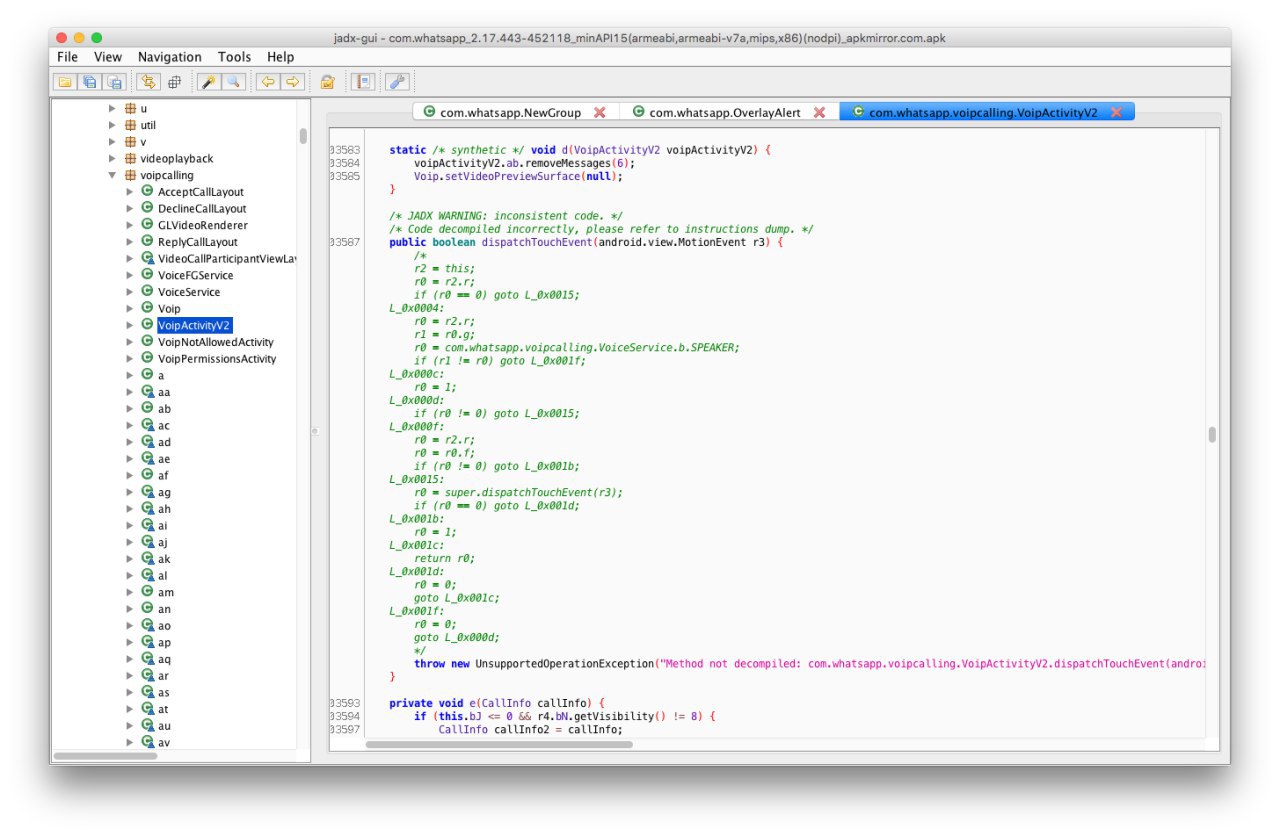
Task: Expand the DeclineCallLayout class arrow
Action: 129,208
